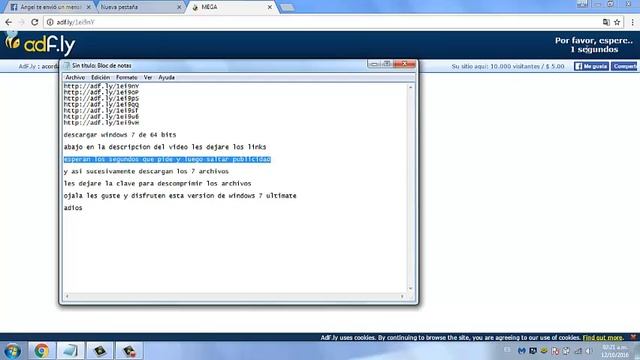Close the Bloc de notas window
The width and height of the screenshot is (640, 360).
tap(404, 64)
